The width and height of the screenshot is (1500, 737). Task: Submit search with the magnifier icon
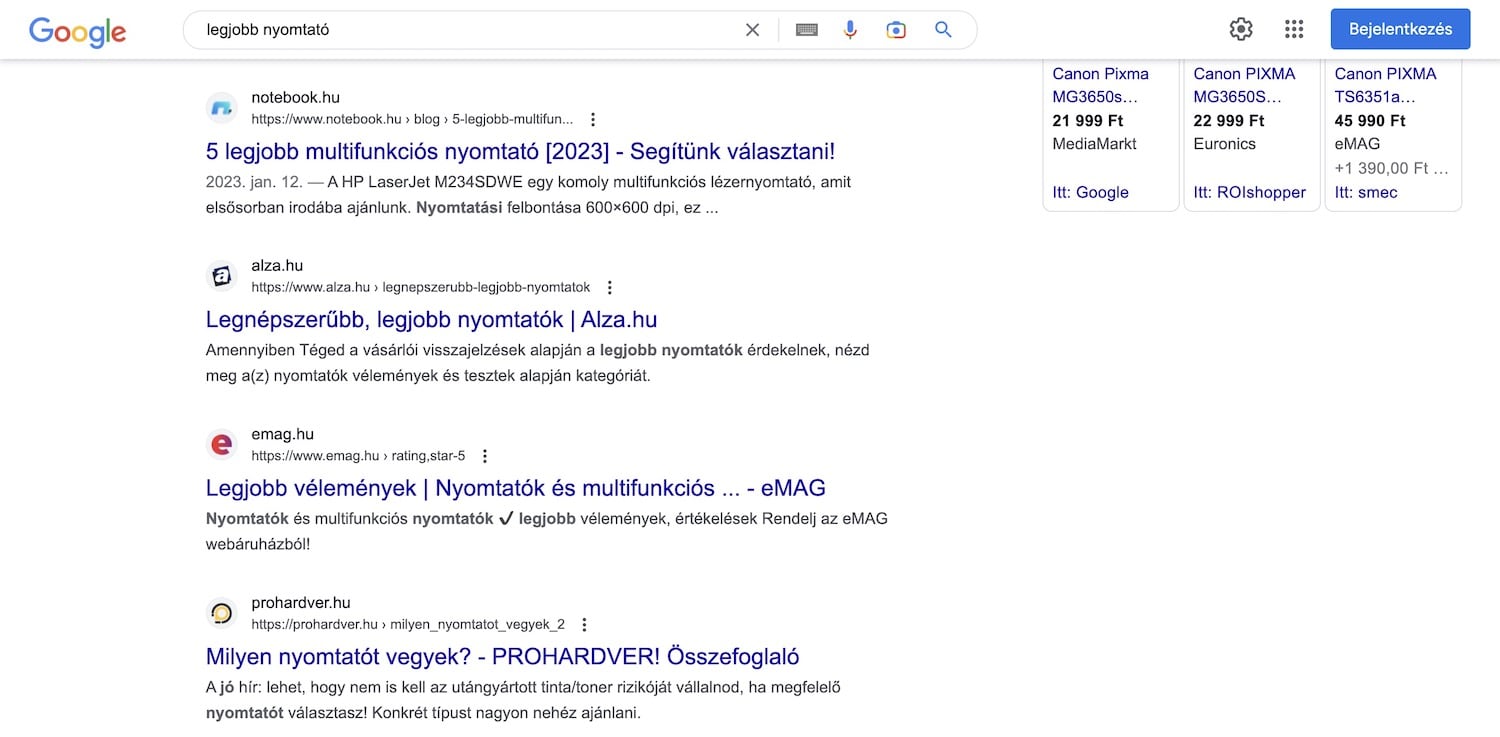click(x=943, y=30)
